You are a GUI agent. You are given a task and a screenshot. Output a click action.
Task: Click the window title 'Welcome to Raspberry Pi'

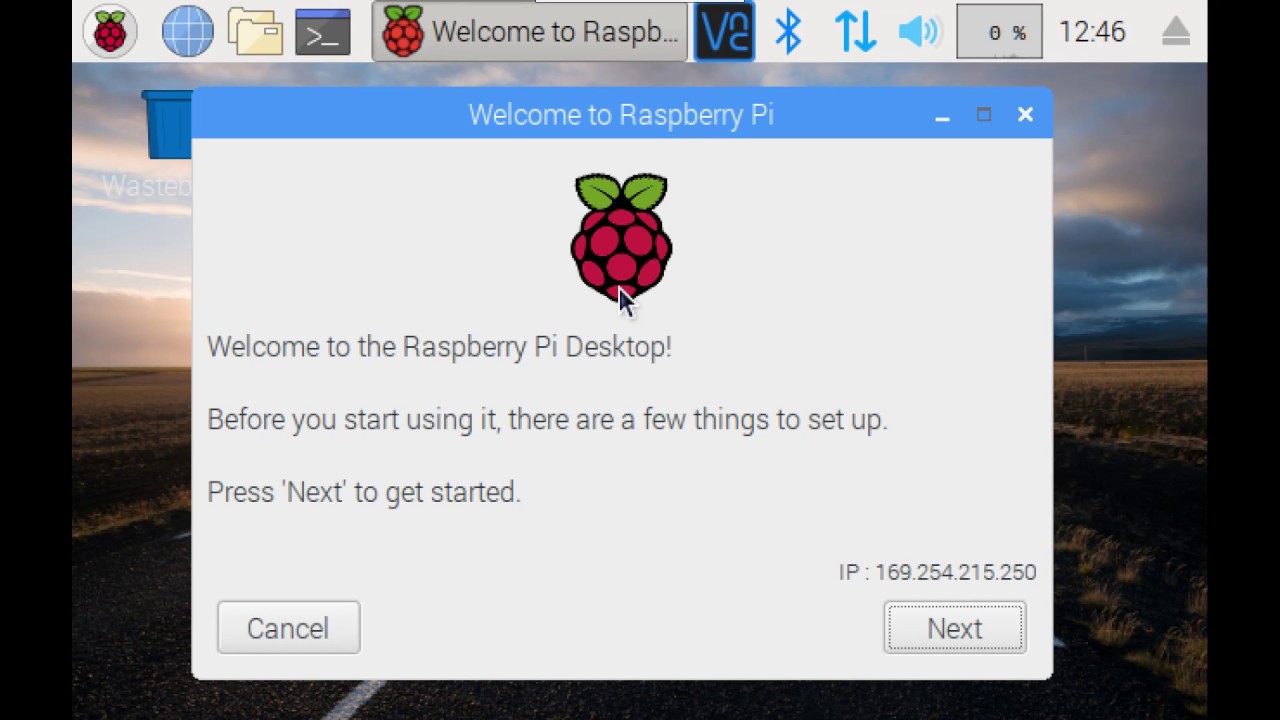(621, 115)
